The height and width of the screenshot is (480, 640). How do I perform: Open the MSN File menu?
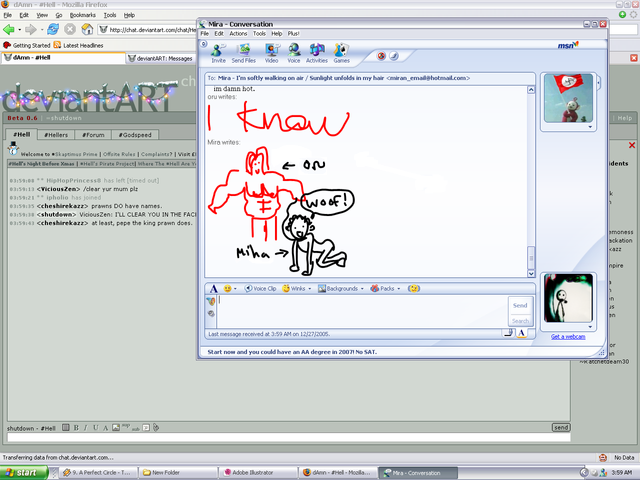(x=205, y=33)
